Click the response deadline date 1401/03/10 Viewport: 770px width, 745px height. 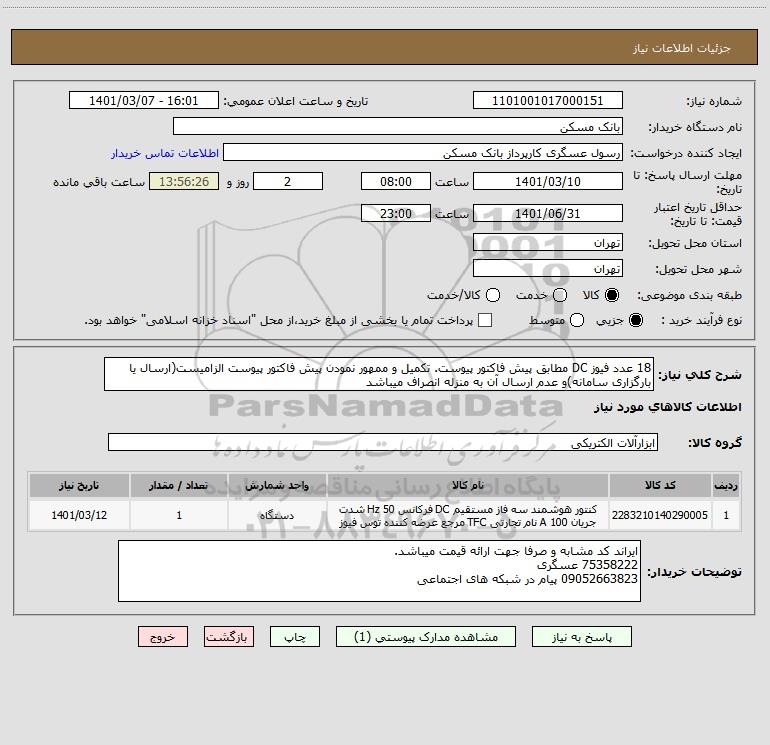(548, 182)
